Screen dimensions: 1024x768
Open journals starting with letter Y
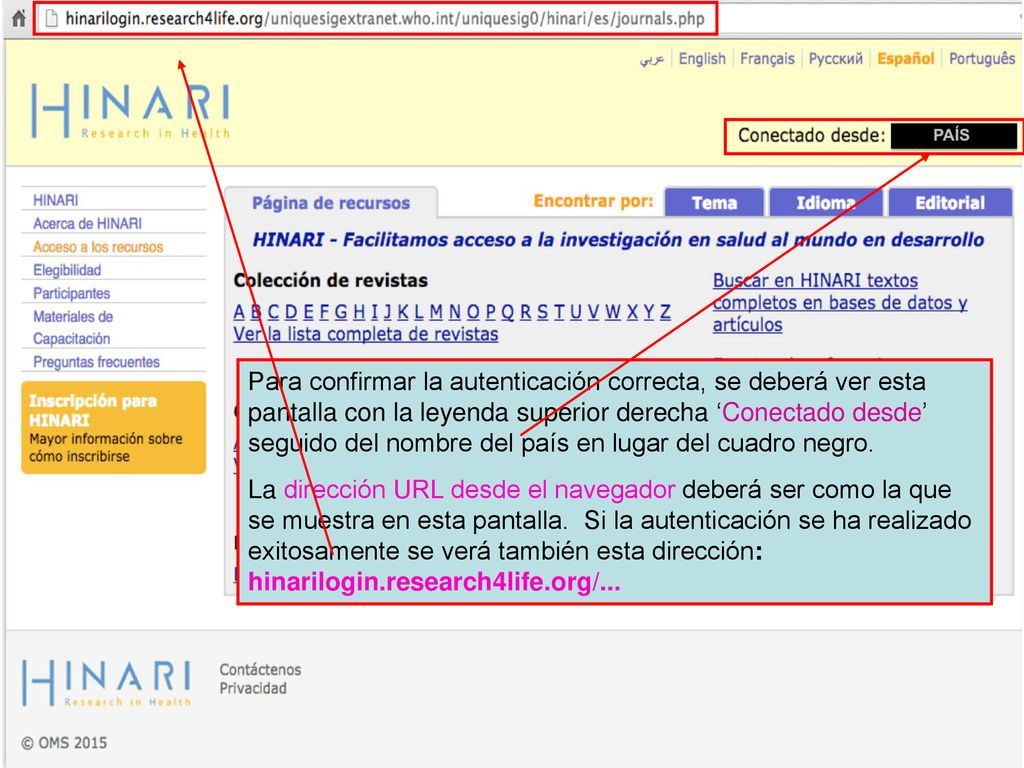point(649,312)
